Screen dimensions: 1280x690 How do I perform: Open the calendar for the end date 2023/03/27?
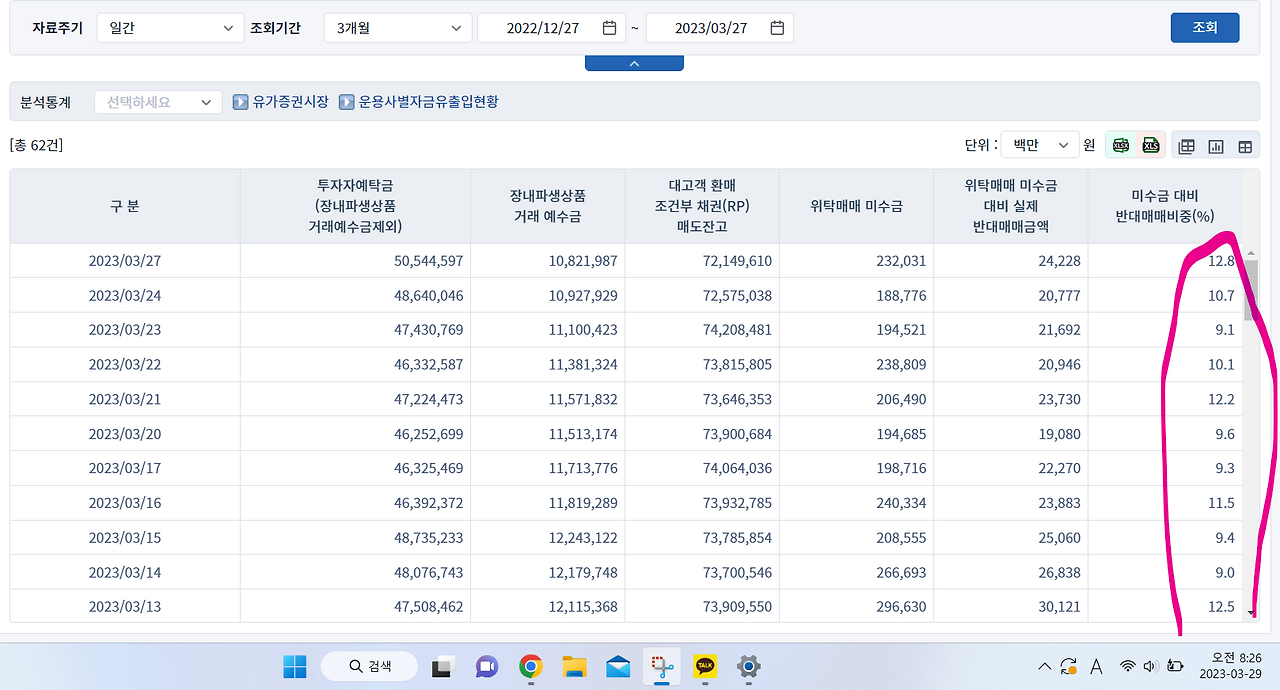point(777,28)
